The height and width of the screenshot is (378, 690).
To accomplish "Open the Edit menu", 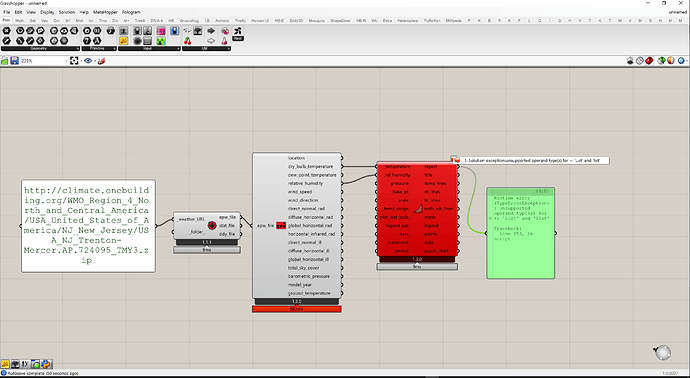I will coord(18,12).
